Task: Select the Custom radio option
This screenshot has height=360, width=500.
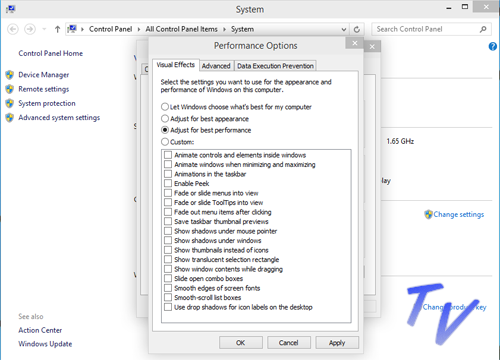Action: 177,142
